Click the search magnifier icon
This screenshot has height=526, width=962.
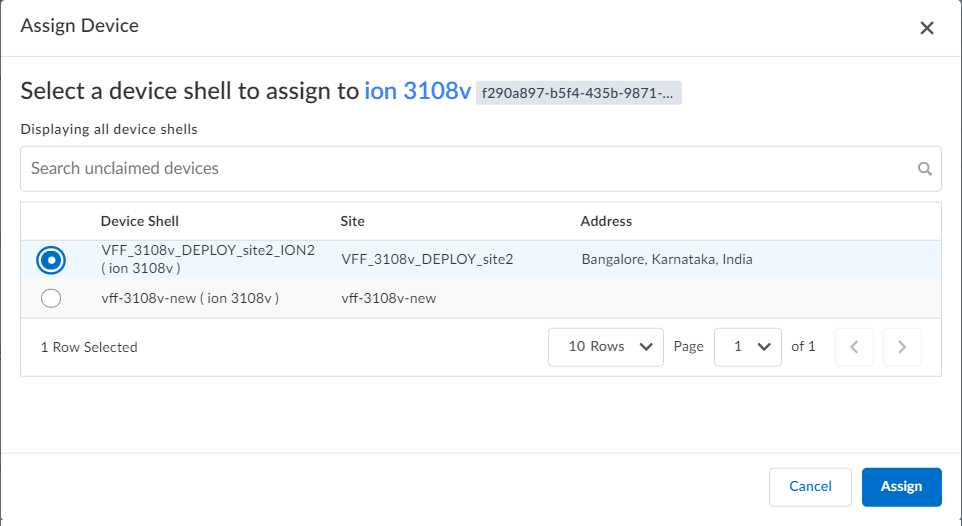point(925,169)
